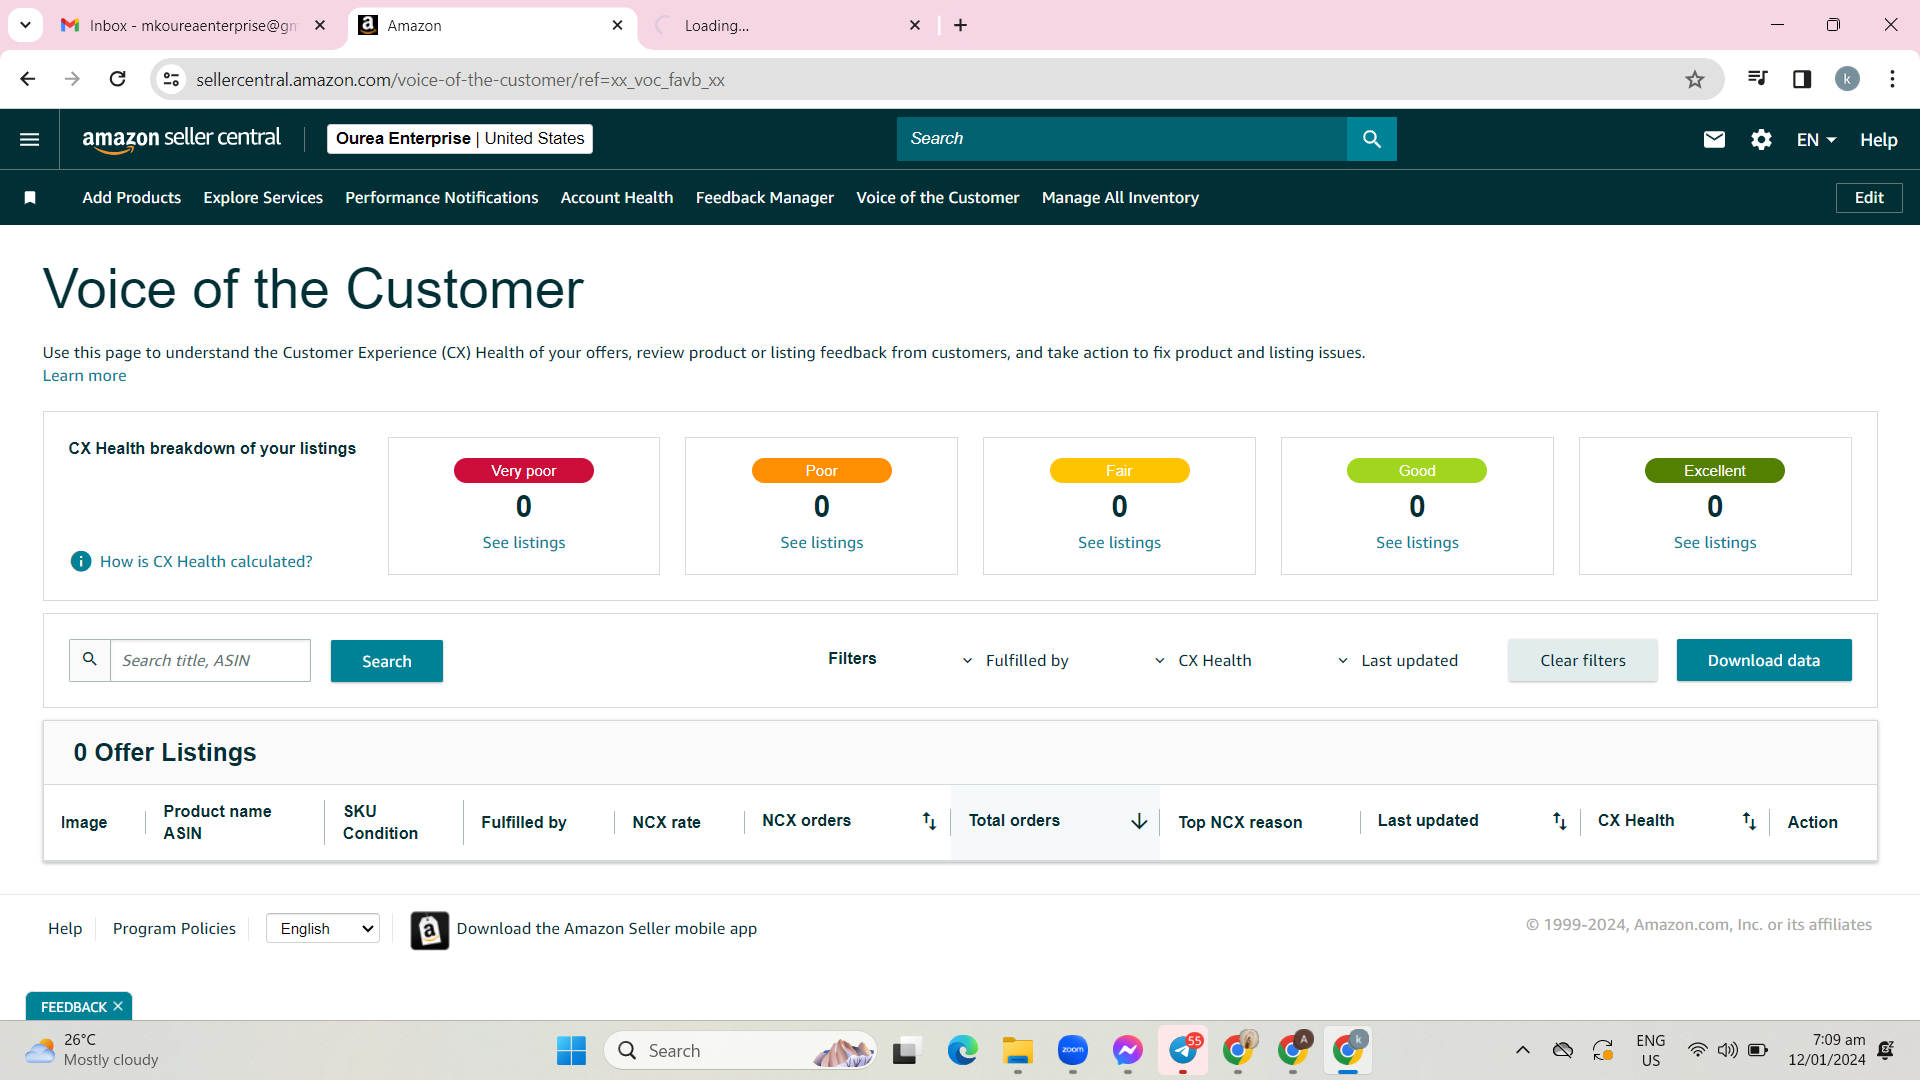Viewport: 1920px width, 1080px height.
Task: Switch to the Loading tab
Action: click(x=787, y=26)
